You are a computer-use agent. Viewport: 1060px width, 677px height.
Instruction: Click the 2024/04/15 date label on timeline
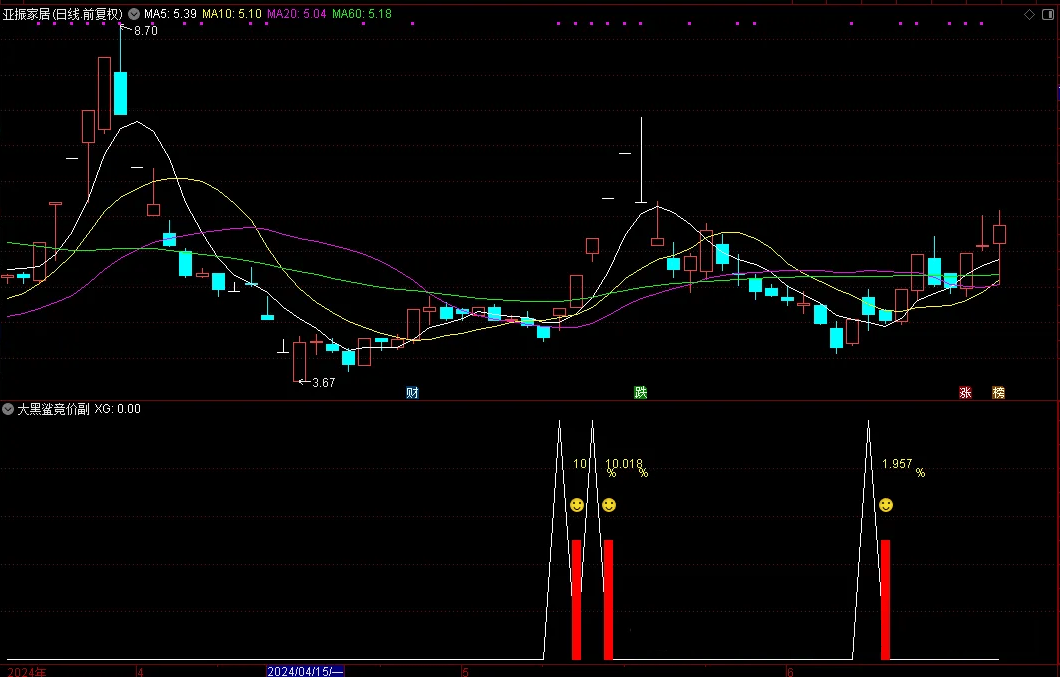click(x=305, y=670)
